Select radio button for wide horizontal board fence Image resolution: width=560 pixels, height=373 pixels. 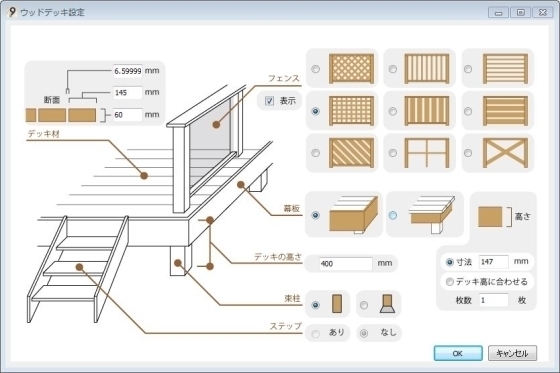(468, 111)
